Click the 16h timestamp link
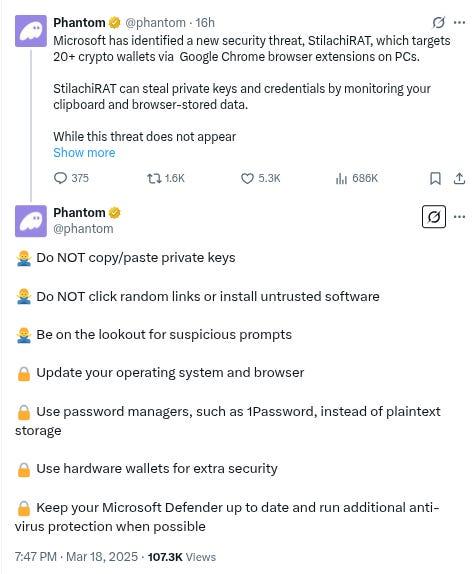The height and width of the screenshot is (574, 475). (205, 23)
